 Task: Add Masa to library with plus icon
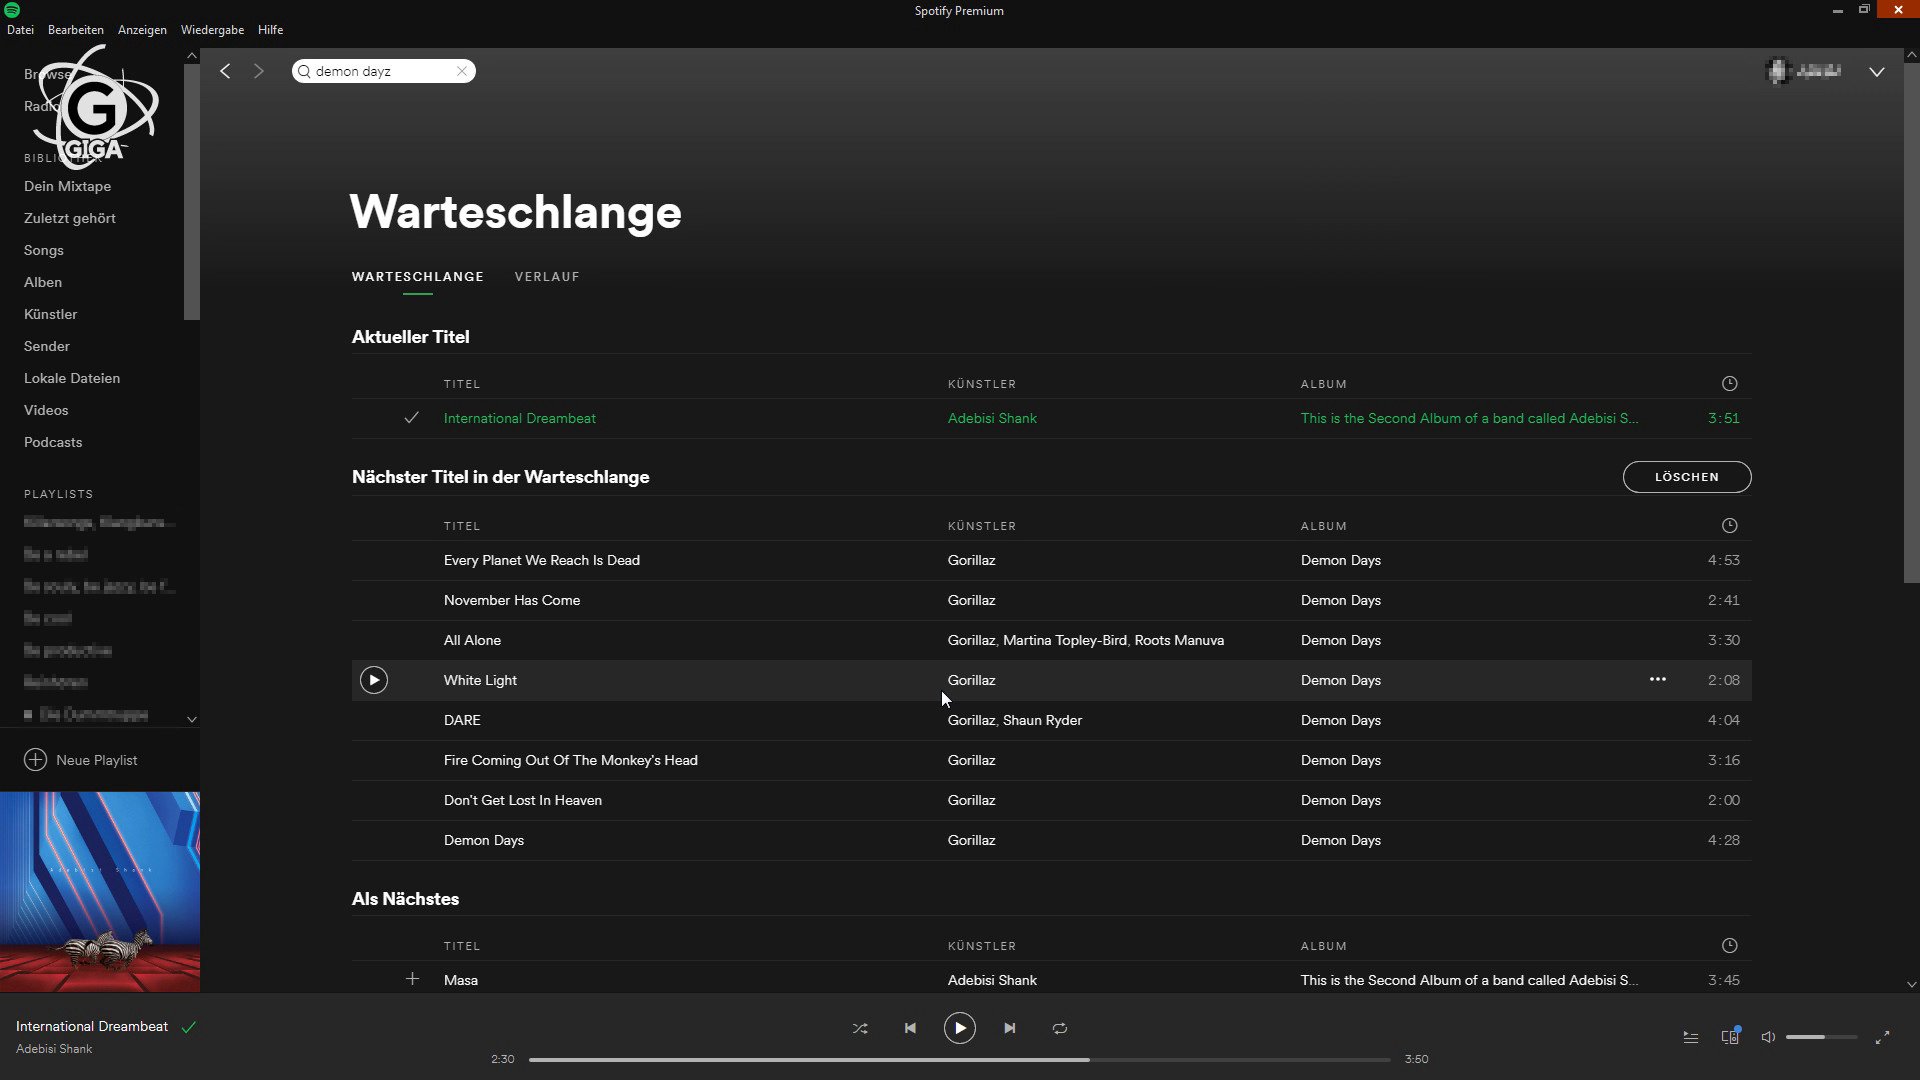coord(412,979)
